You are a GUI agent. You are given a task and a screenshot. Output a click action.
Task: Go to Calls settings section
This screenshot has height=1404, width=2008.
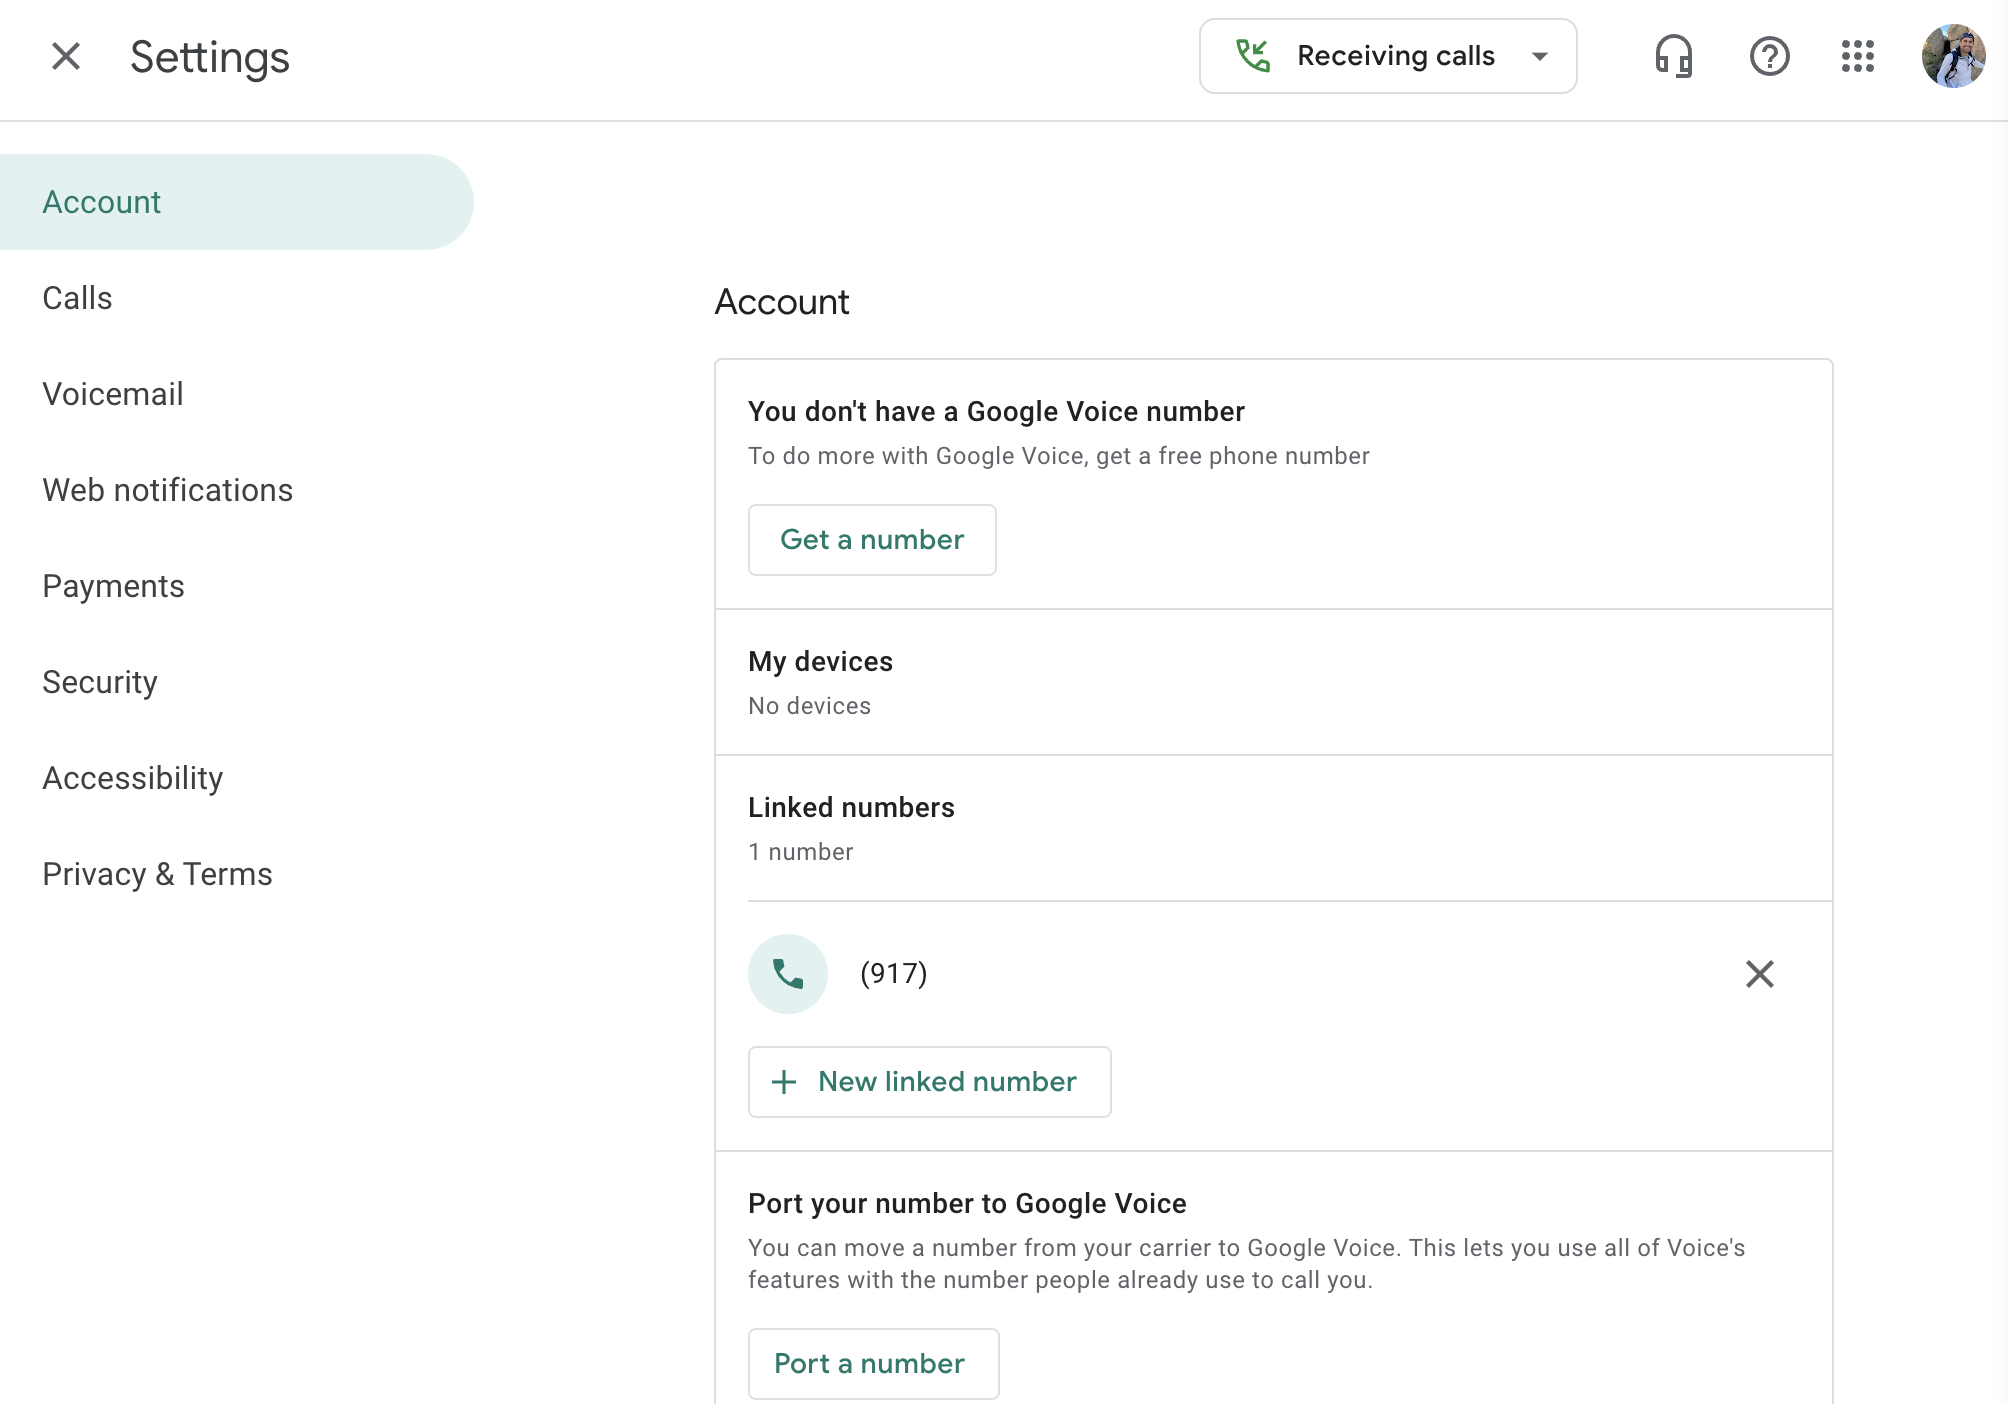click(x=77, y=298)
